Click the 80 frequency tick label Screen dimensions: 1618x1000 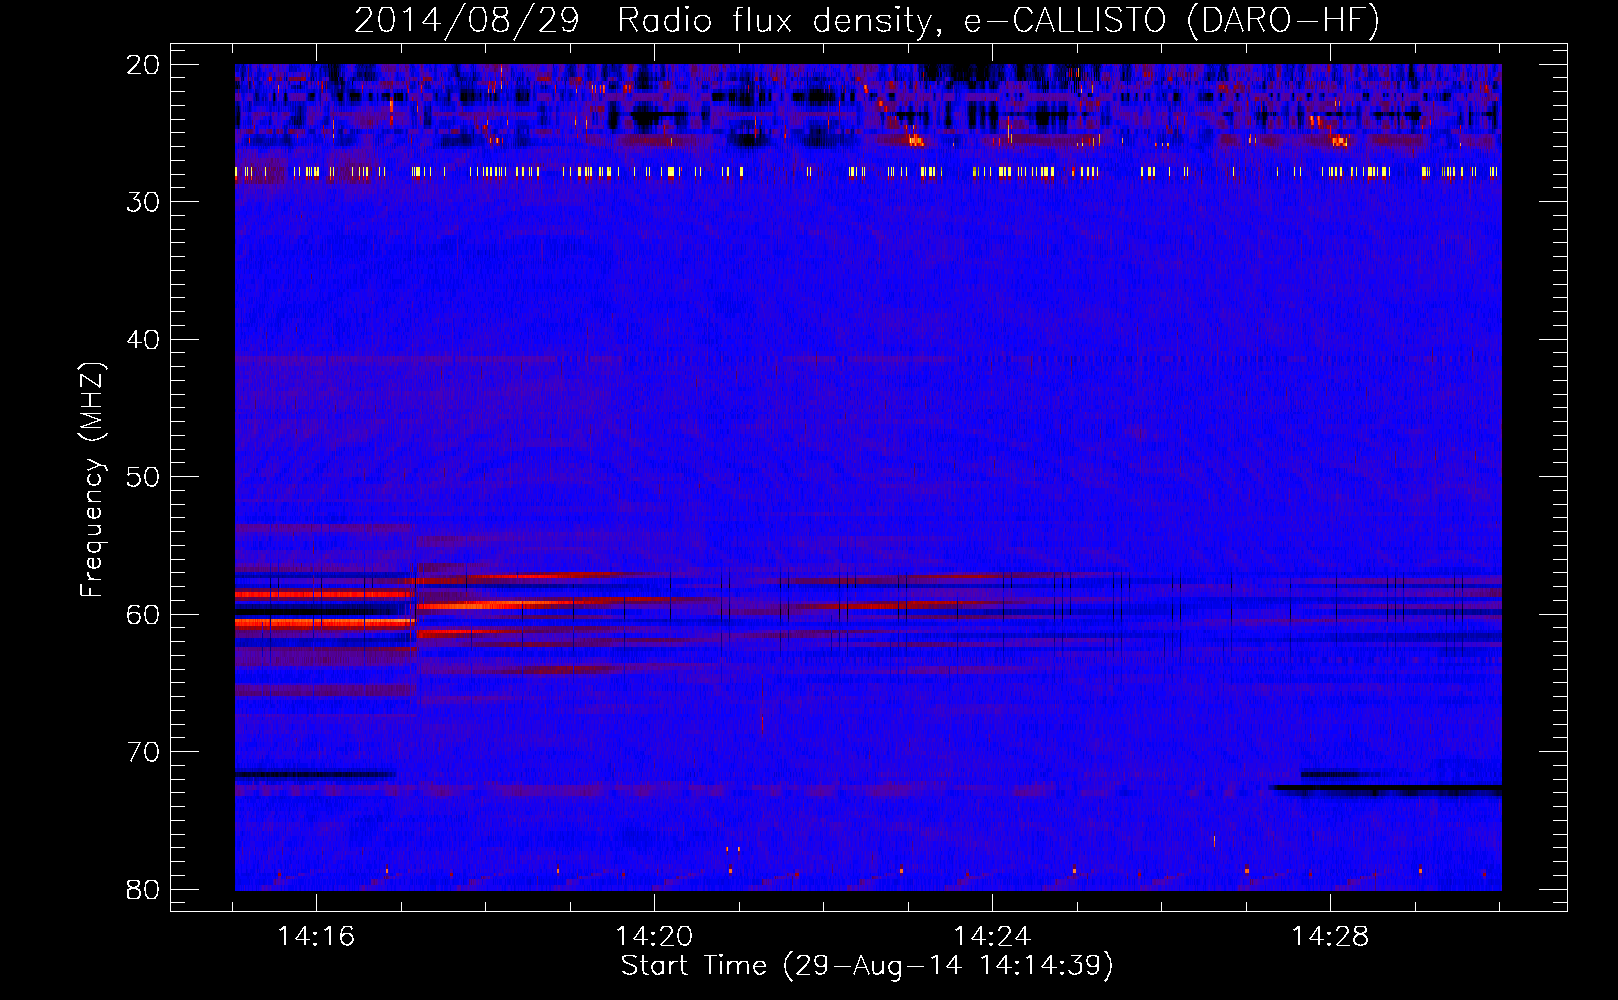tap(143, 889)
